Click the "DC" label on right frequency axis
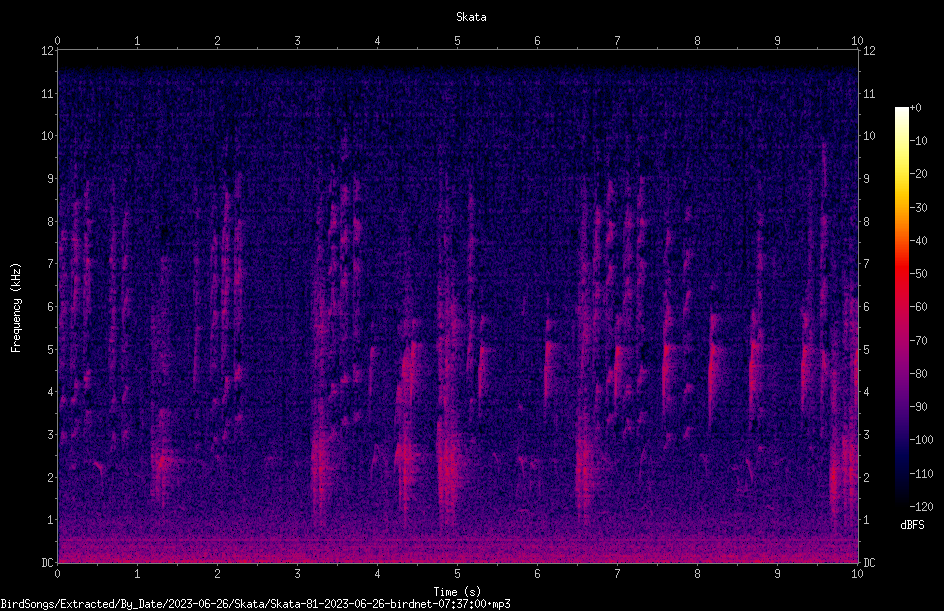944x611 pixels. click(869, 562)
